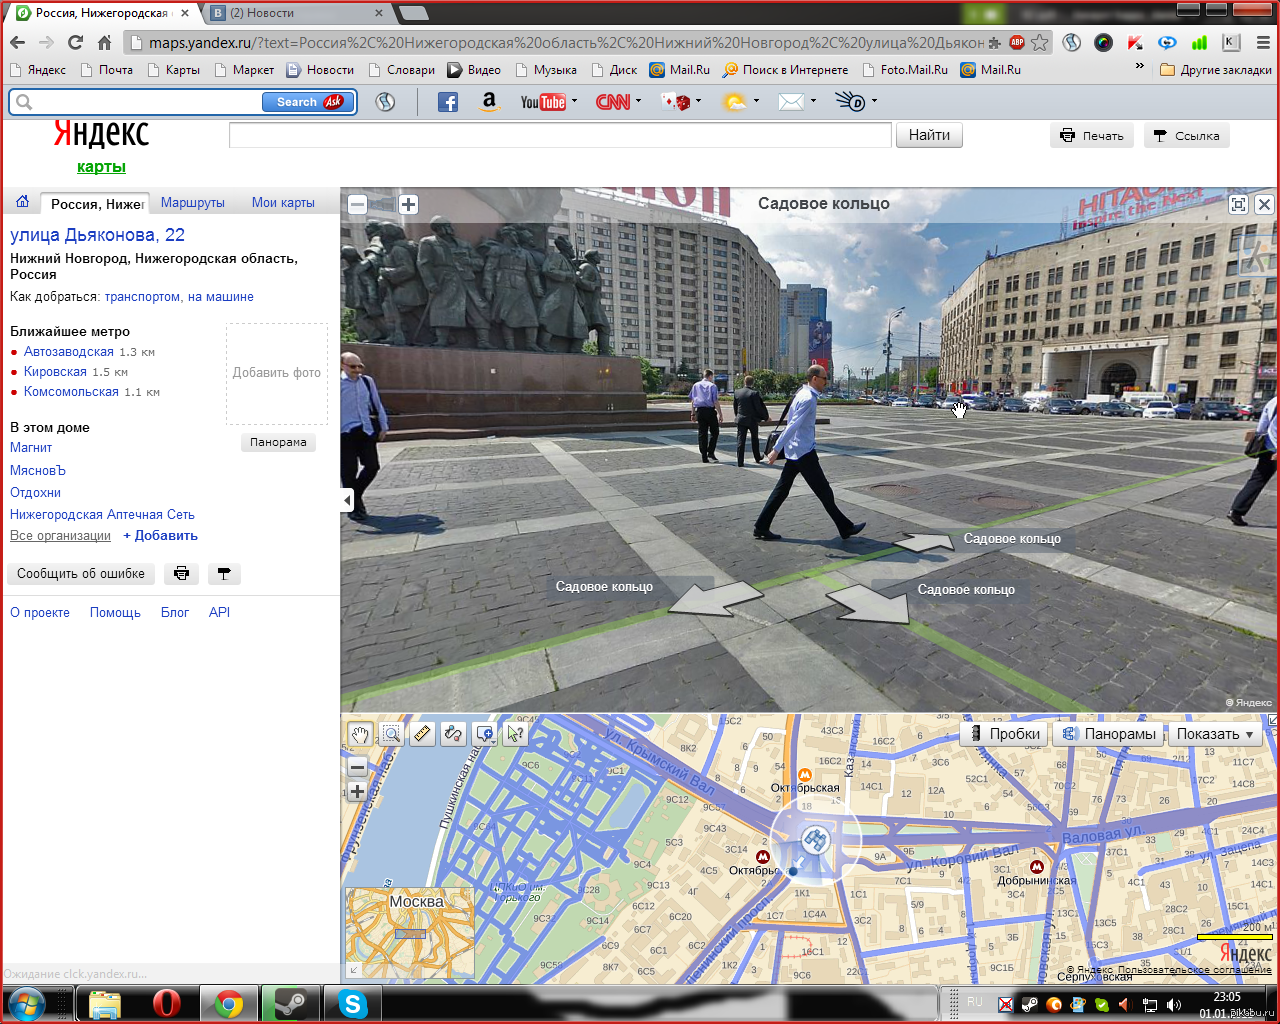Open Комсомольская metro station link
Viewport: 1280px width, 1024px height.
point(71,392)
